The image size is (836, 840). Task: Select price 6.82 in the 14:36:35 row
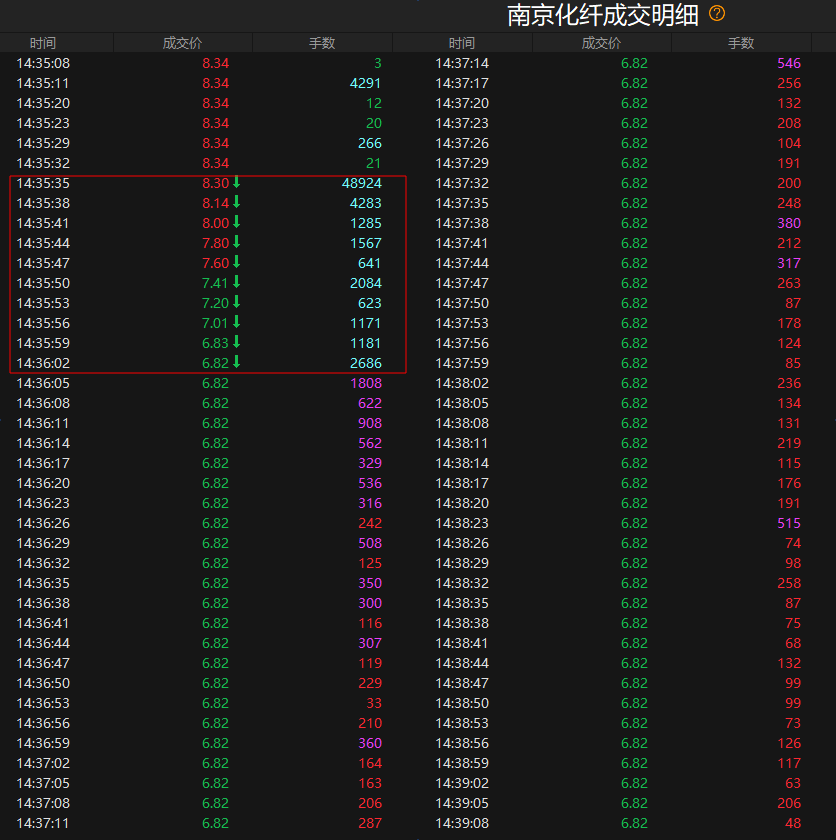215,583
